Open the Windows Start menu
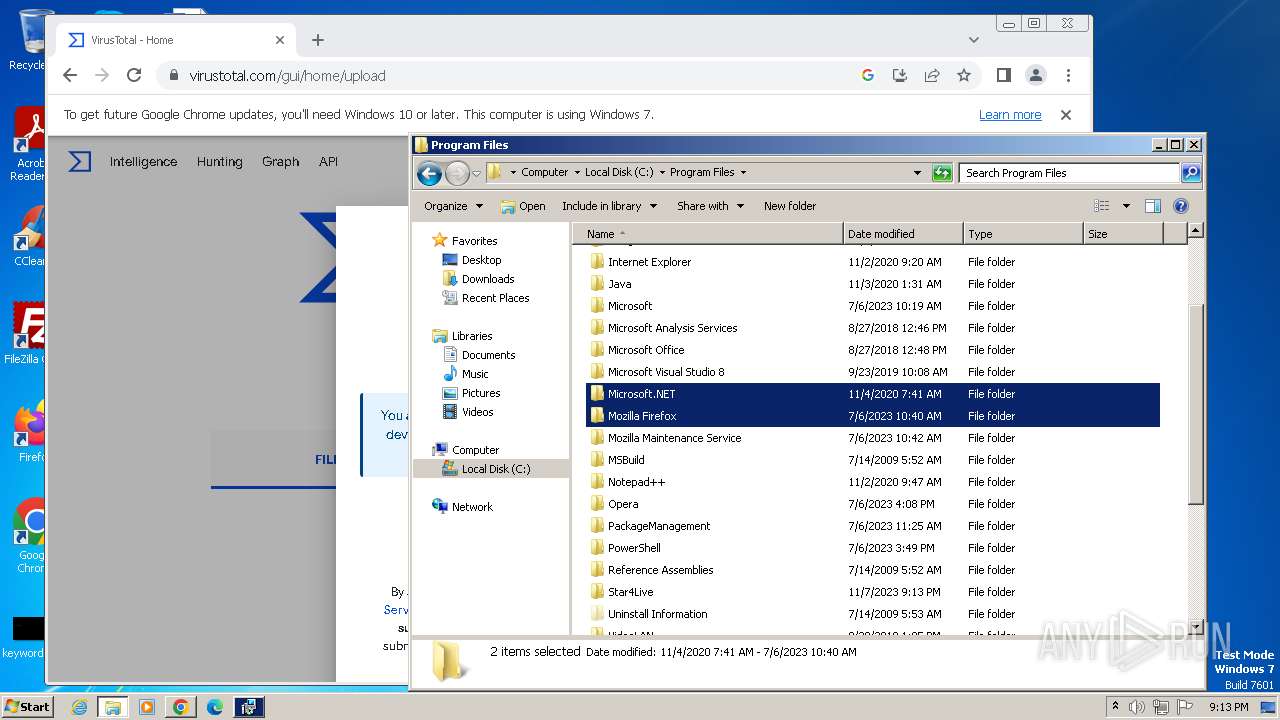 [x=27, y=706]
